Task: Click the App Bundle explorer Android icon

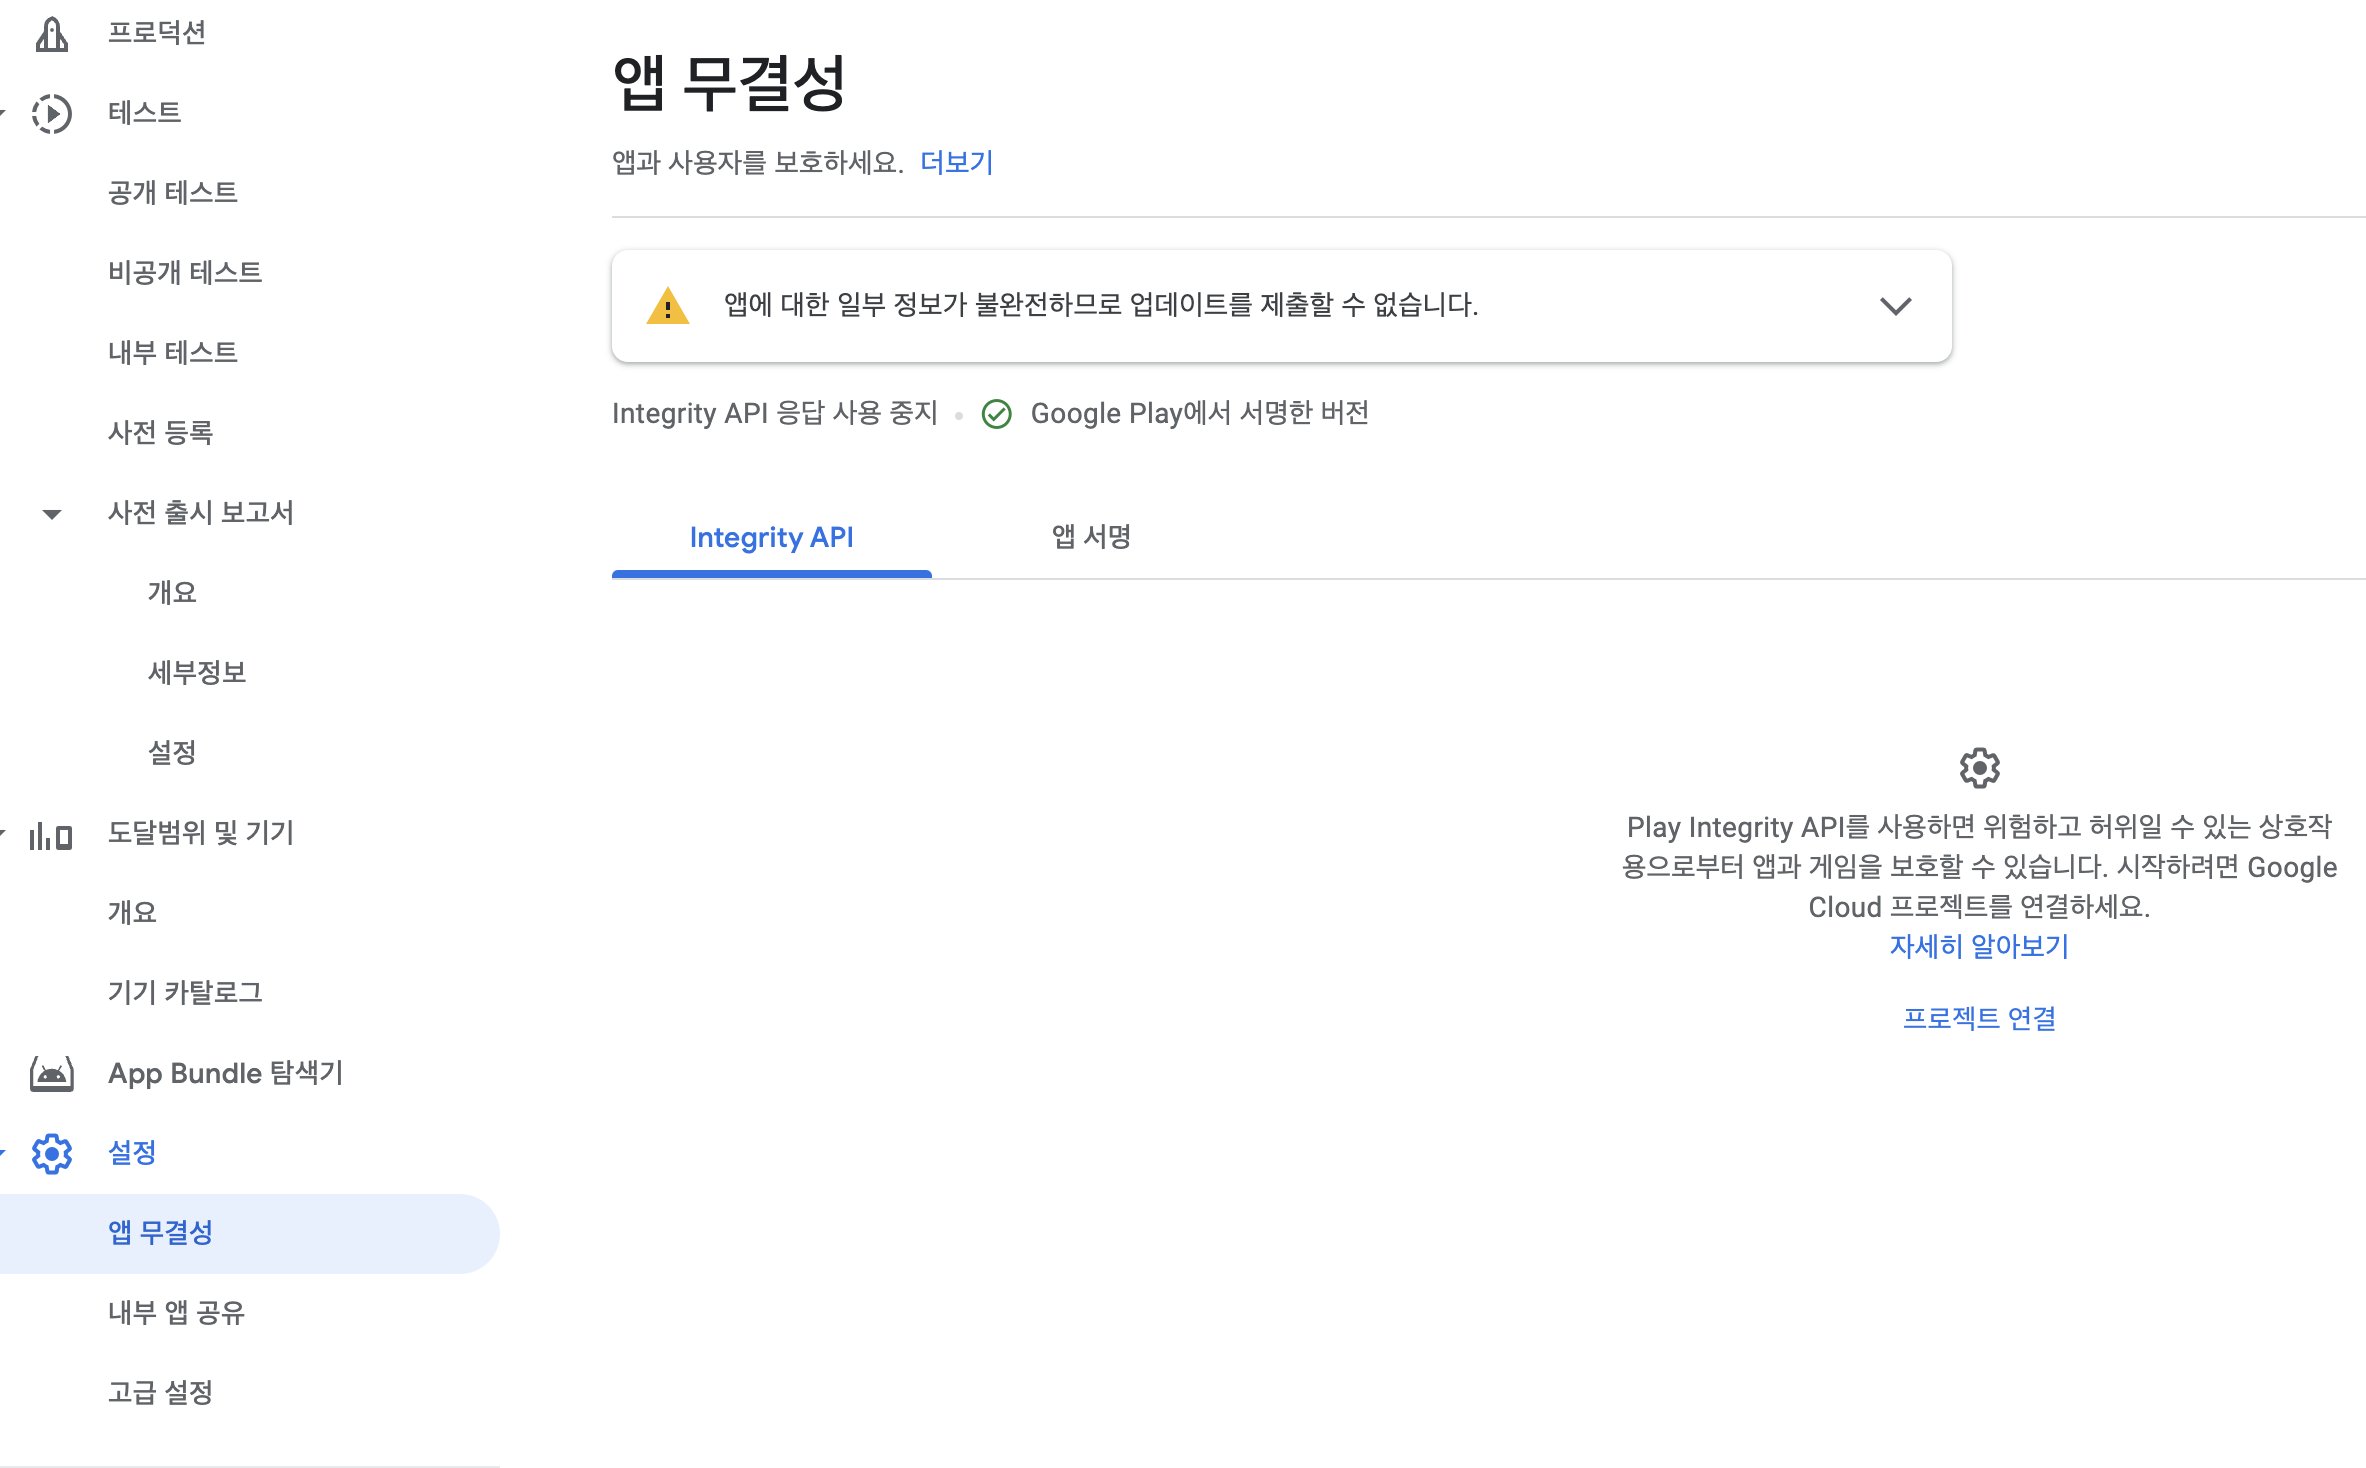Action: pyautogui.click(x=51, y=1074)
